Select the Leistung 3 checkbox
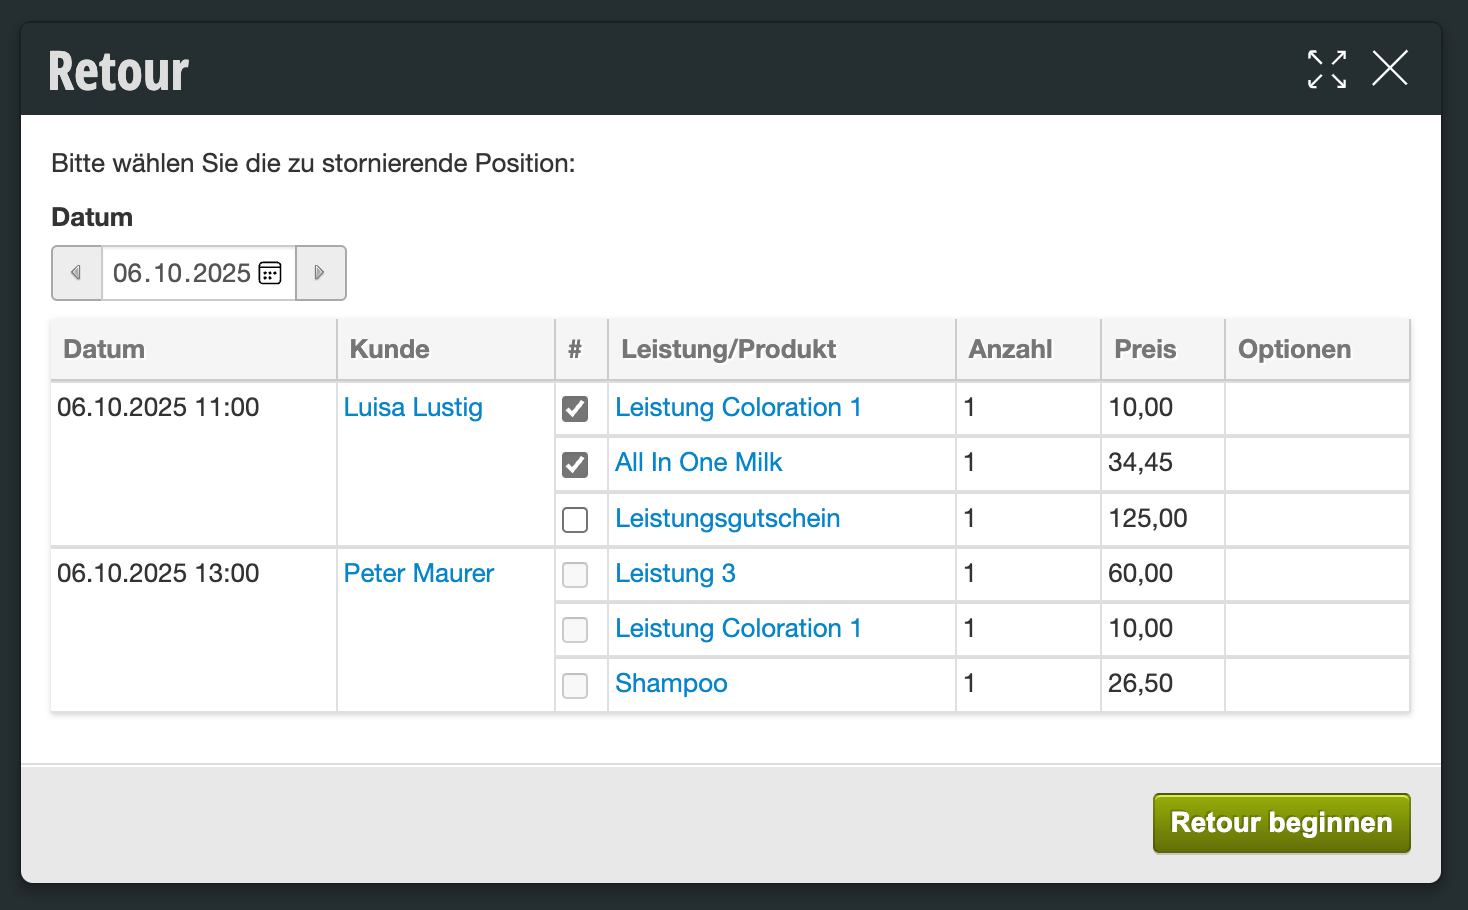Image resolution: width=1468 pixels, height=910 pixels. [575, 575]
